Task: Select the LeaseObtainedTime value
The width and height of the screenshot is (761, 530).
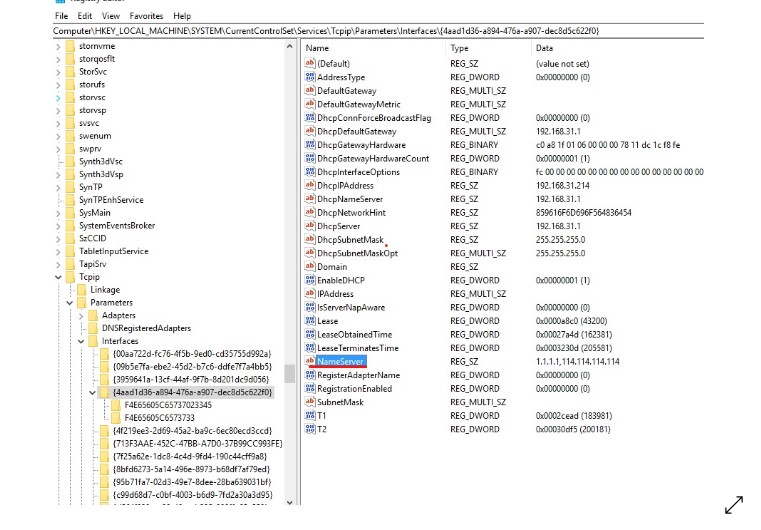Action: click(x=354, y=334)
